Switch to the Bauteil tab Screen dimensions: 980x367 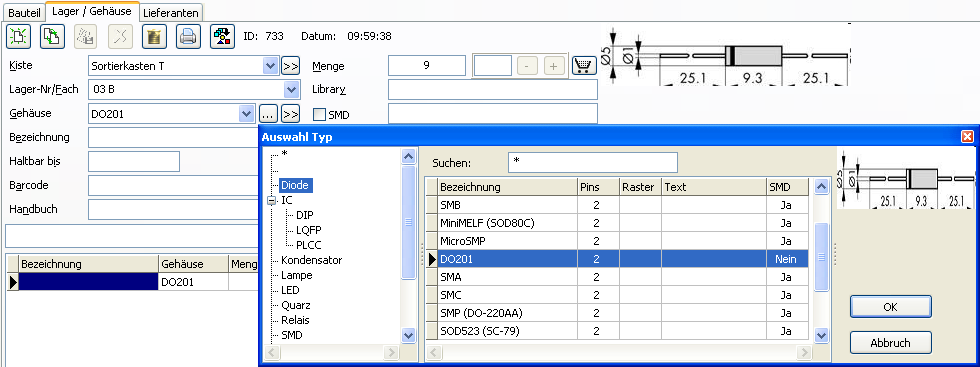[x=24, y=12]
